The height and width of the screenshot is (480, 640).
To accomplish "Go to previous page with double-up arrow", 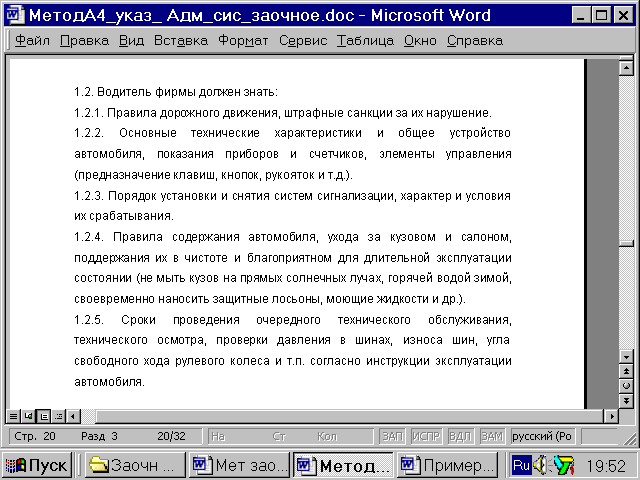I will [626, 371].
